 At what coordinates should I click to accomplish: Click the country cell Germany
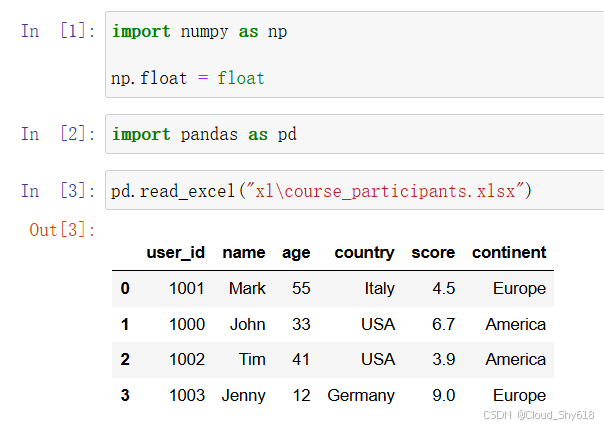(x=361, y=396)
